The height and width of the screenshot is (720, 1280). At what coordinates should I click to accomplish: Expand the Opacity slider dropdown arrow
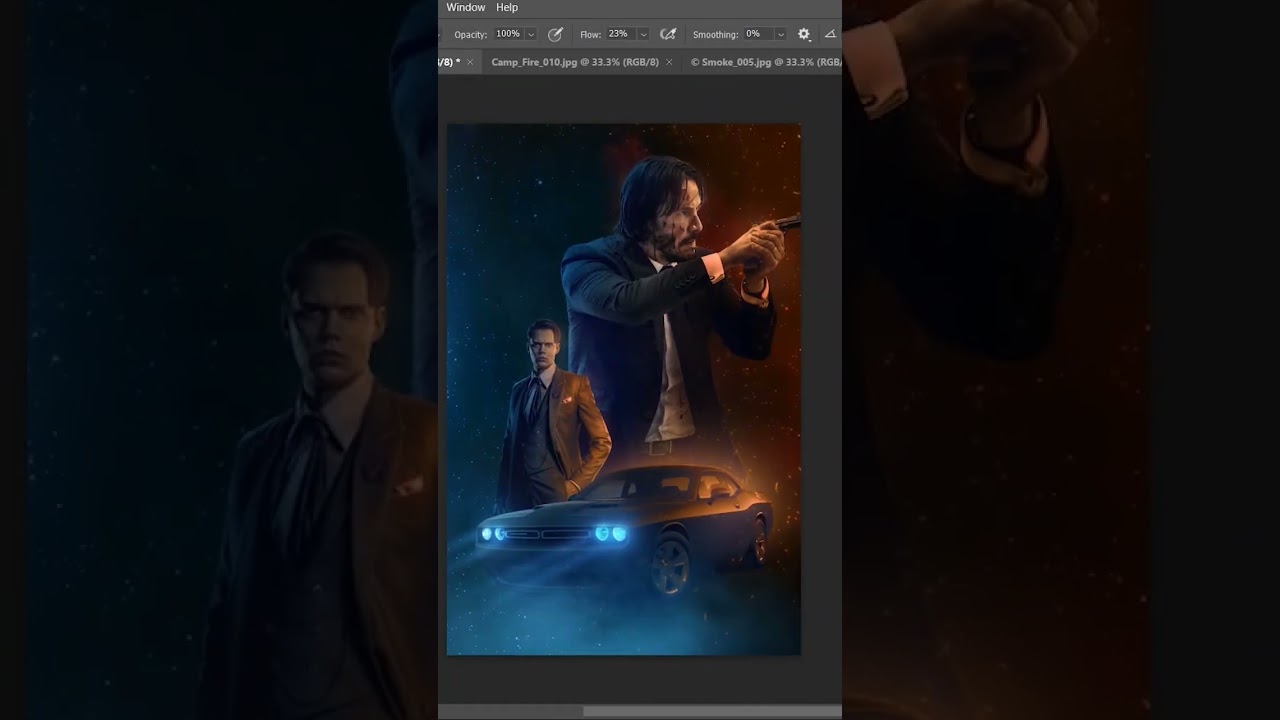coord(531,34)
